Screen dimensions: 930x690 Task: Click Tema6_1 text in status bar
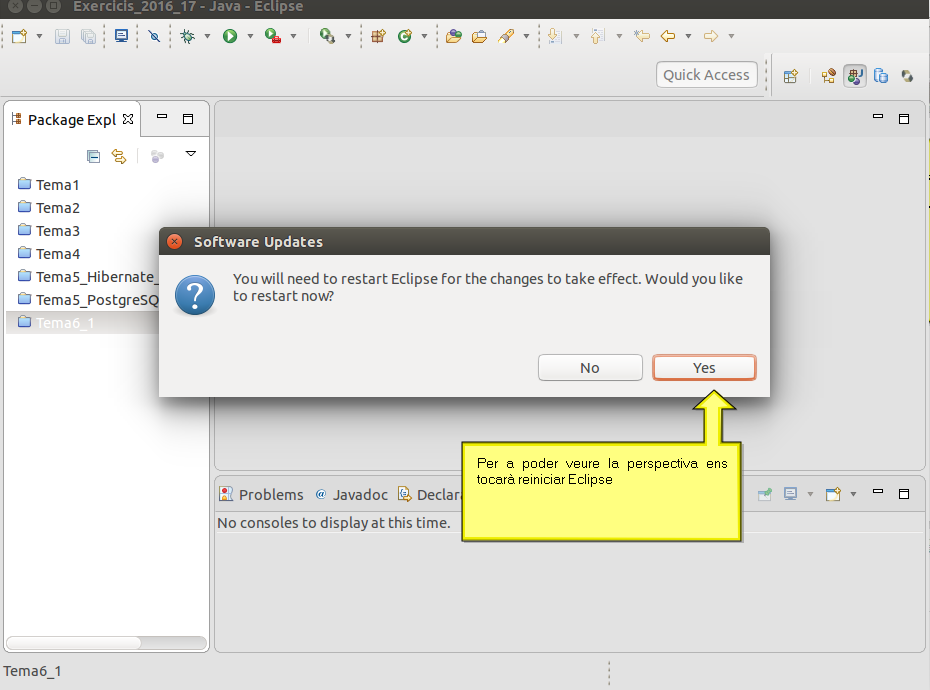point(32,671)
